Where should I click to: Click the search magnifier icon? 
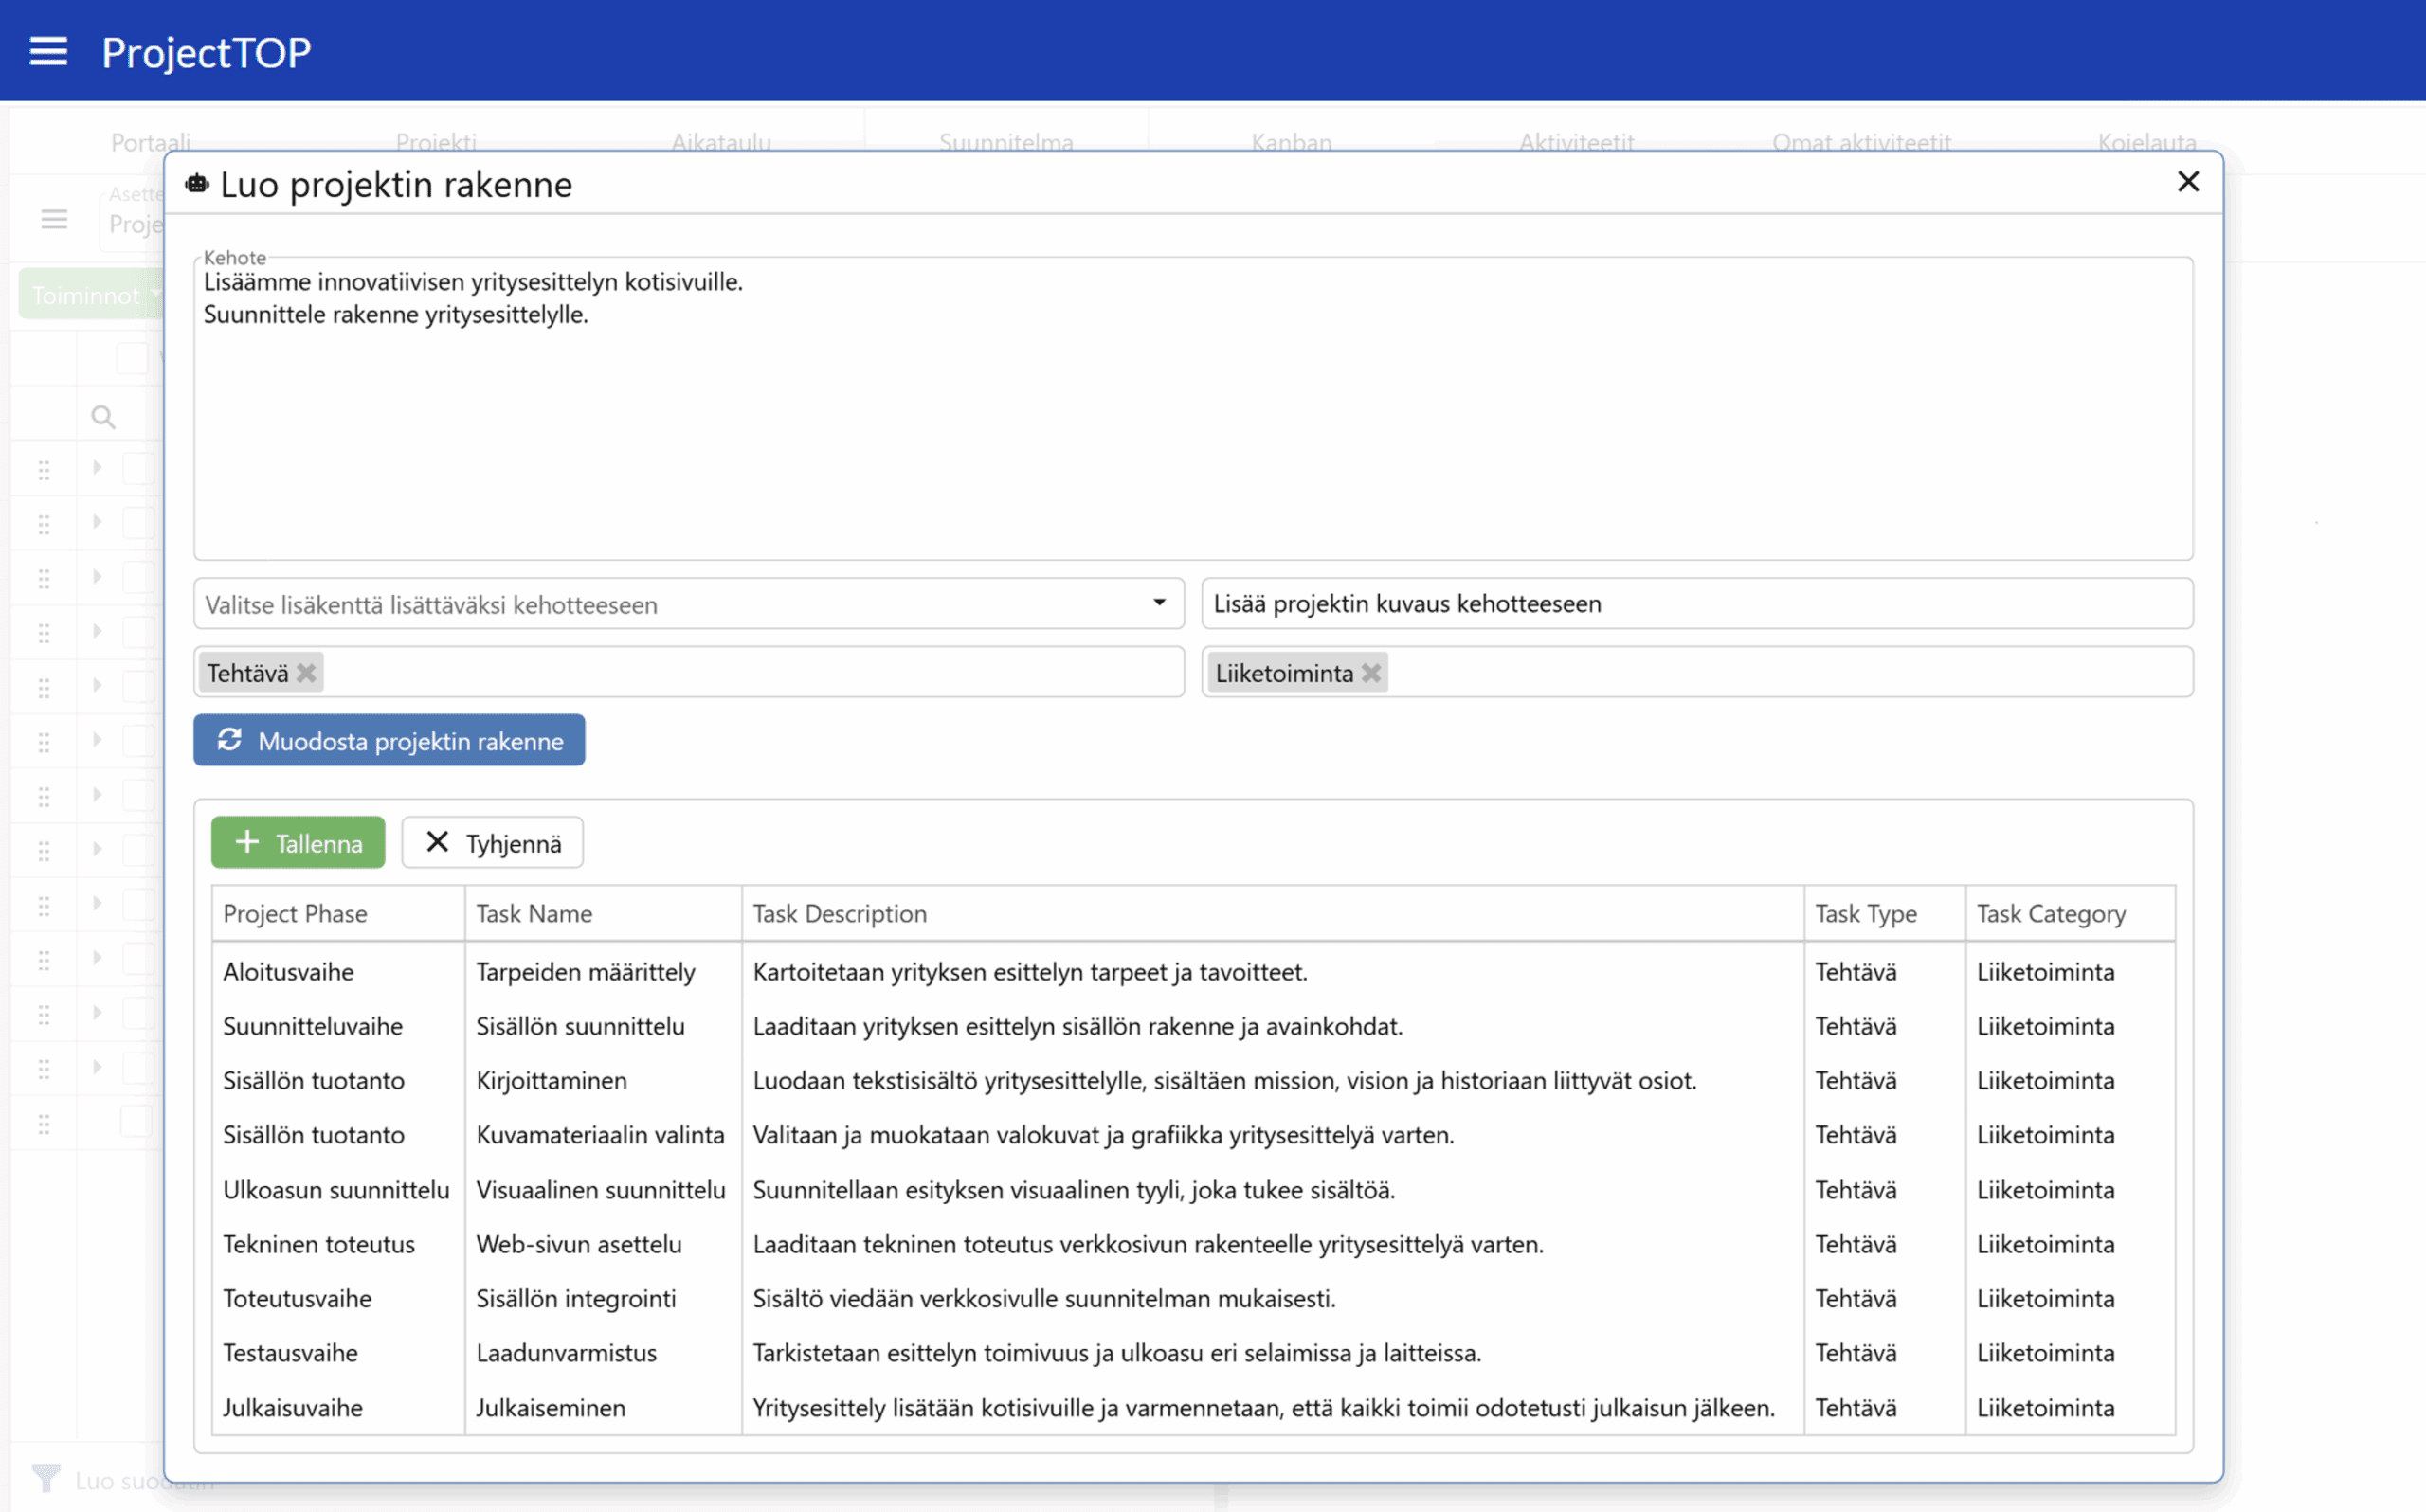click(x=103, y=417)
